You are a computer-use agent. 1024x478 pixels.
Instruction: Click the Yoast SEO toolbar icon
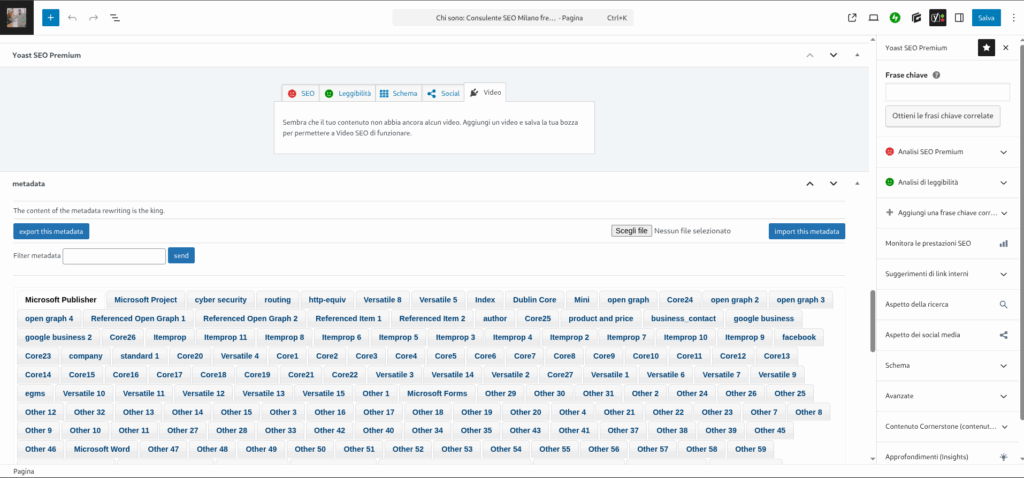click(938, 18)
